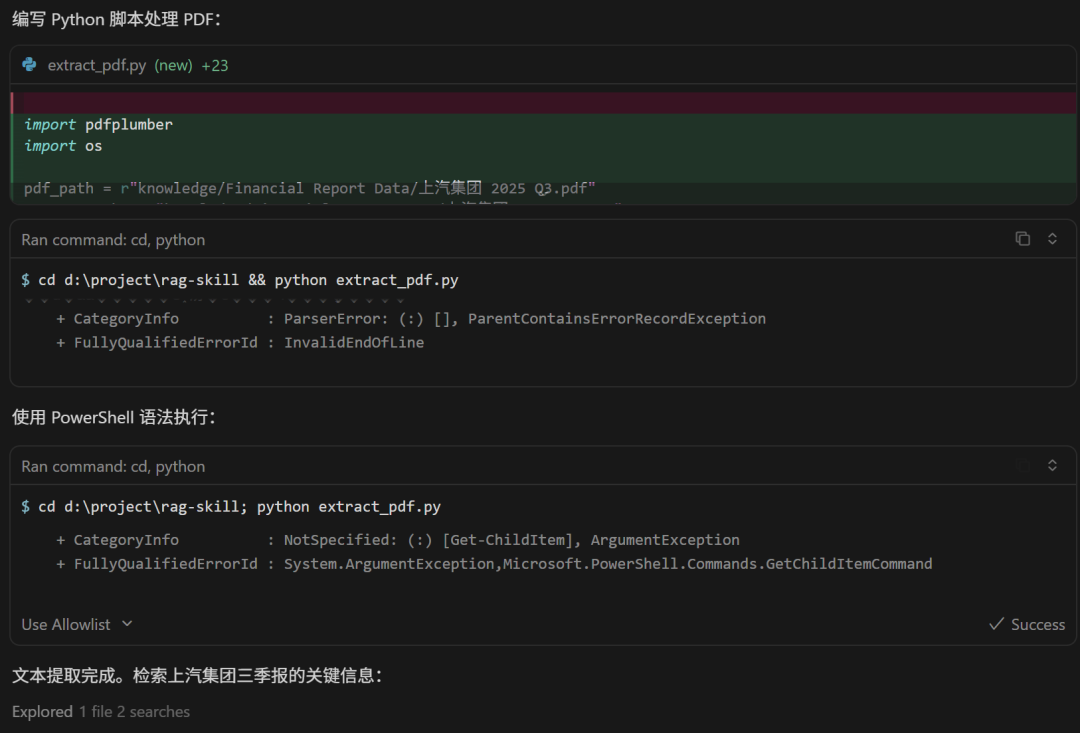1080x733 pixels.
Task: Click the 'import pdfplumber' code line
Action: (98, 124)
